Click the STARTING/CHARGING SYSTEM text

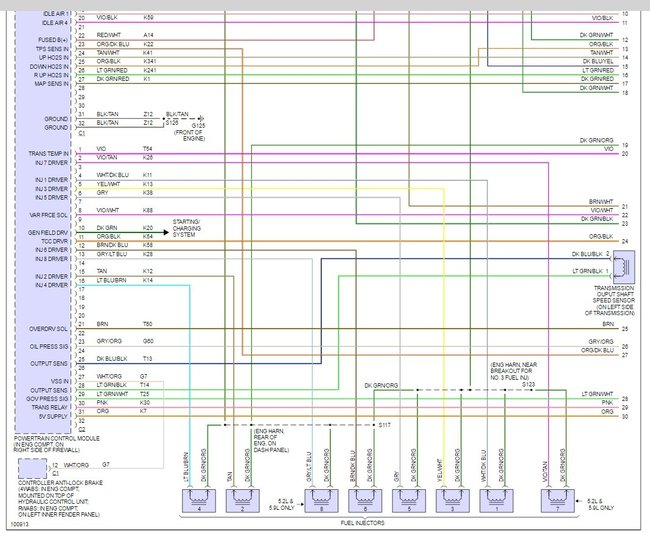pyautogui.click(x=187, y=228)
